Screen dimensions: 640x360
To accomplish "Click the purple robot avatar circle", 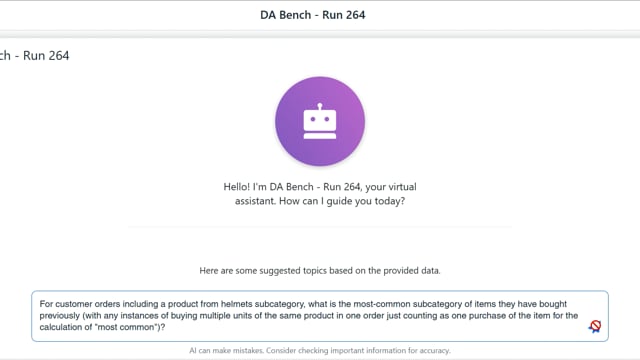I will point(320,121).
